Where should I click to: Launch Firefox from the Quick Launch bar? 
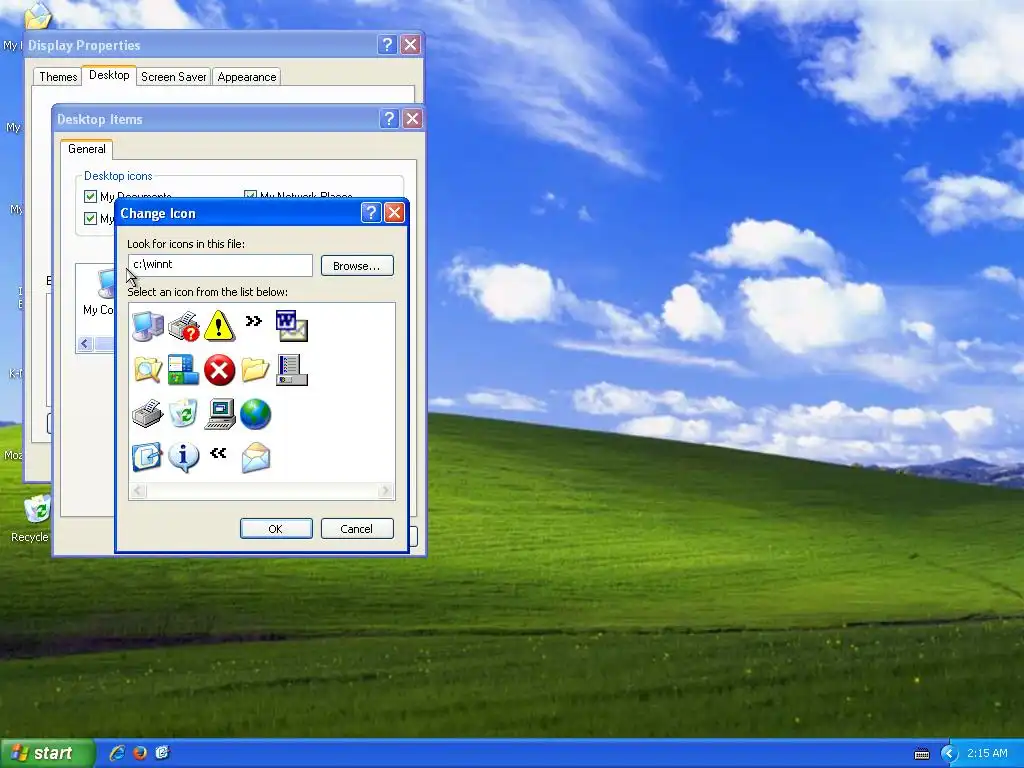point(140,753)
